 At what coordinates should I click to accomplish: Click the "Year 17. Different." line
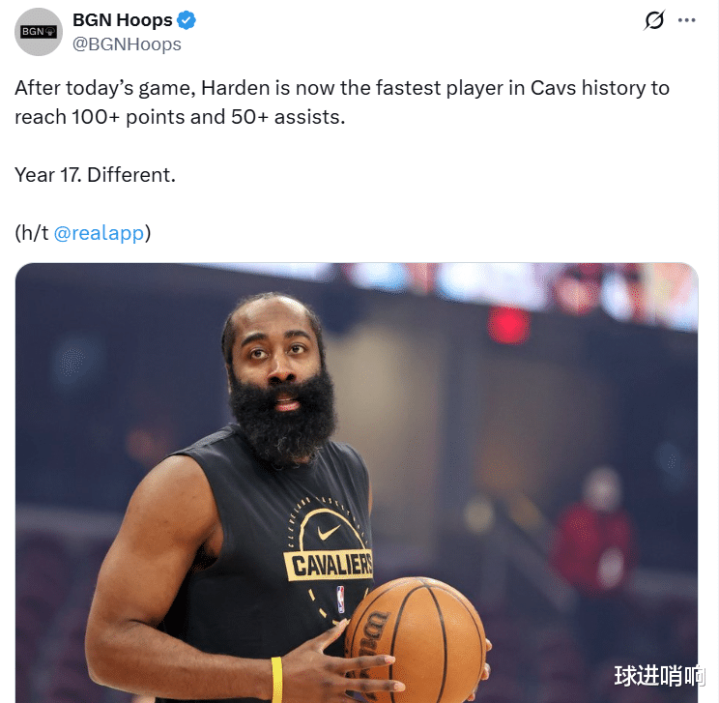coord(95,175)
